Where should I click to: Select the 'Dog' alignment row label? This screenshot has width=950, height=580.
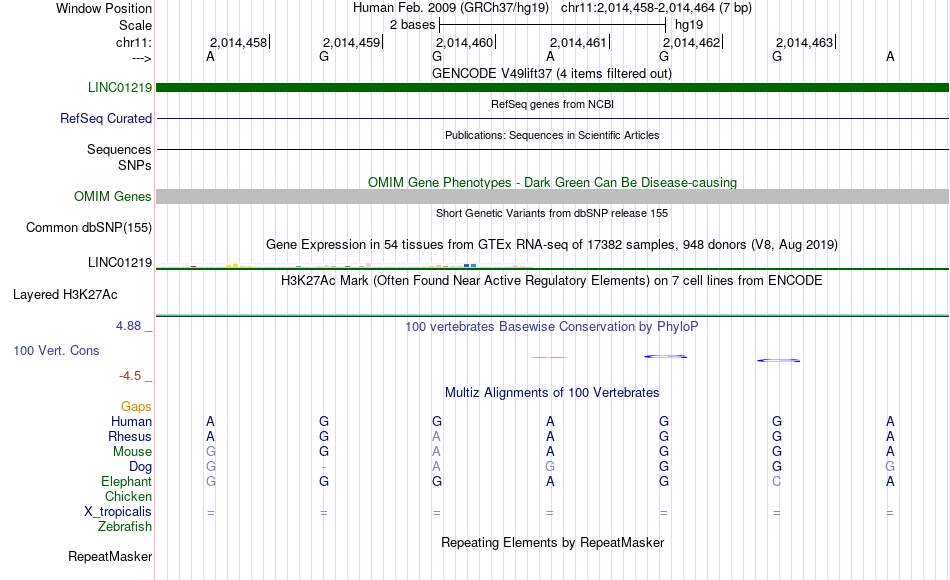[x=140, y=467]
